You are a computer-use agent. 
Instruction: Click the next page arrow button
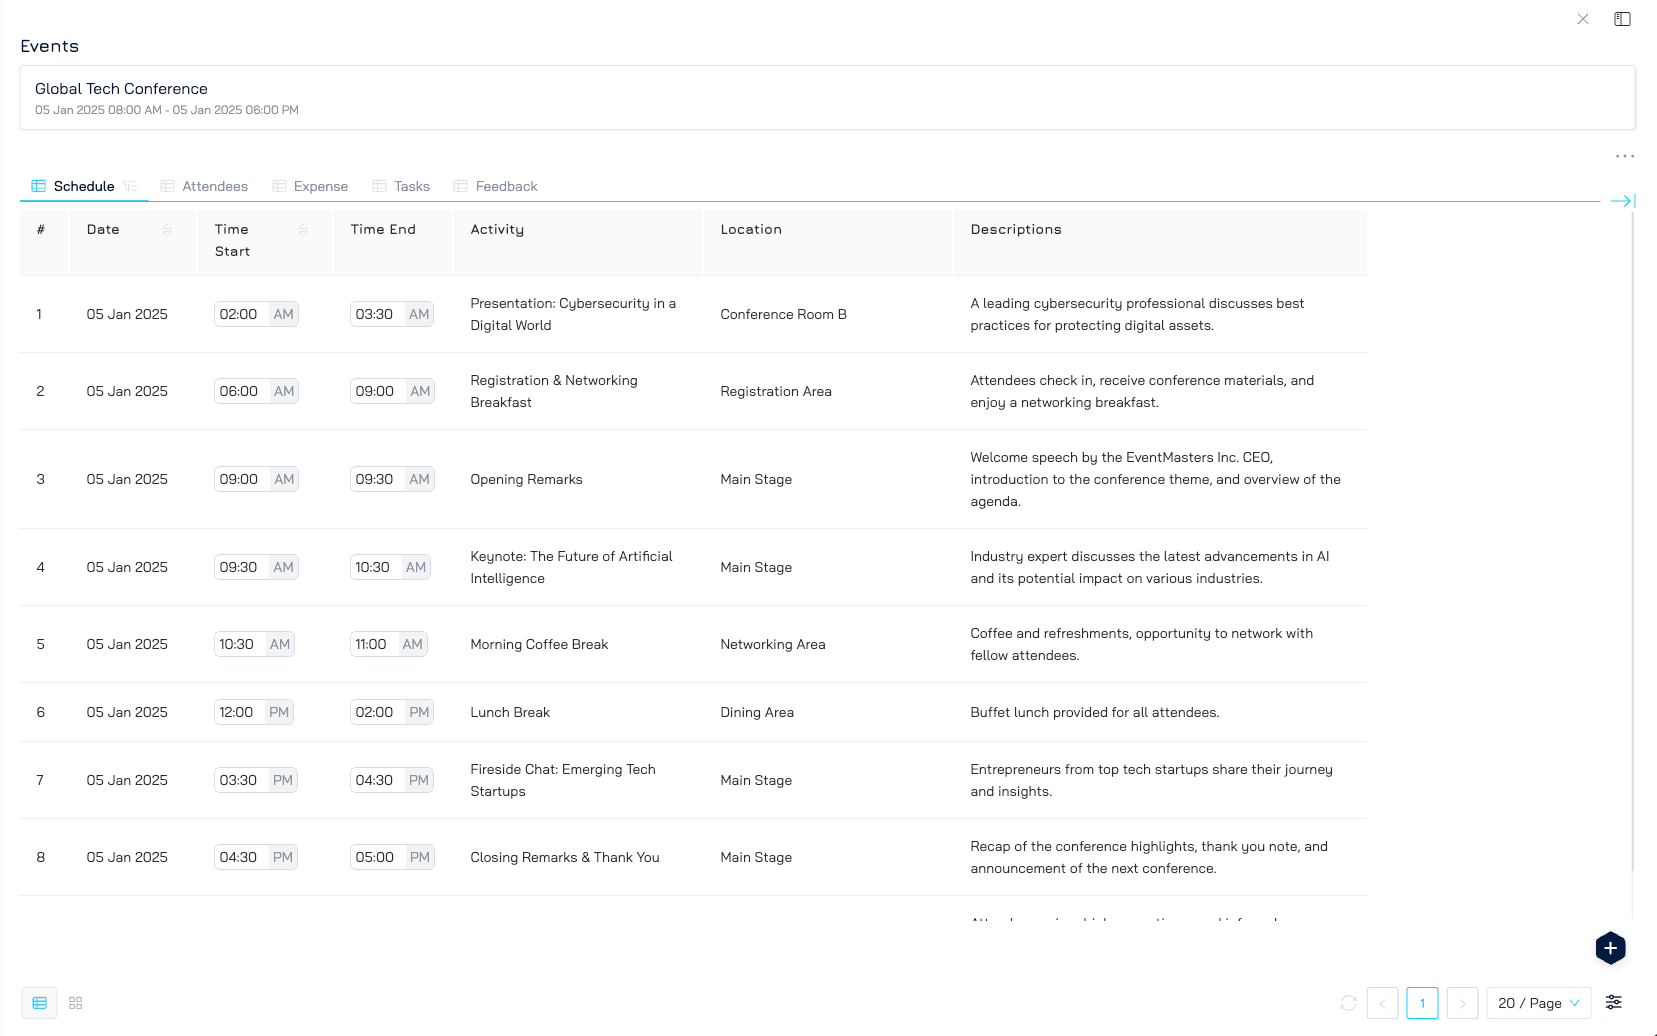(1462, 1003)
